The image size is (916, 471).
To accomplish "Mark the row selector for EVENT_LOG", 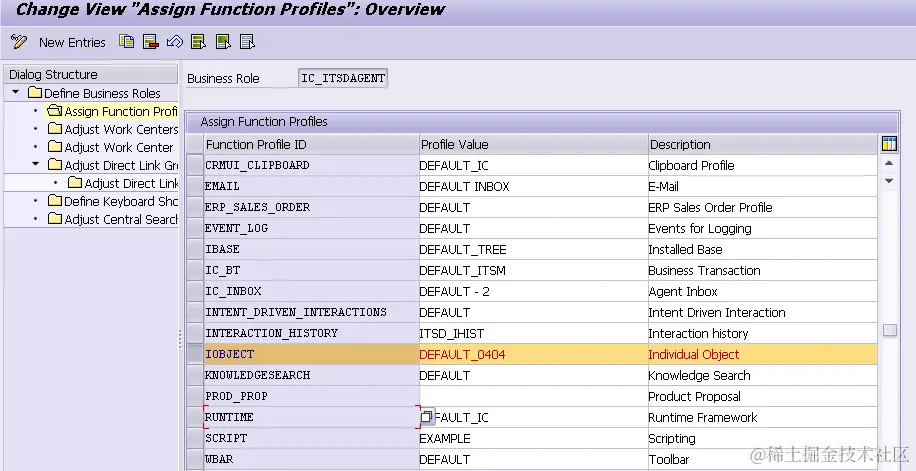I will click(195, 228).
